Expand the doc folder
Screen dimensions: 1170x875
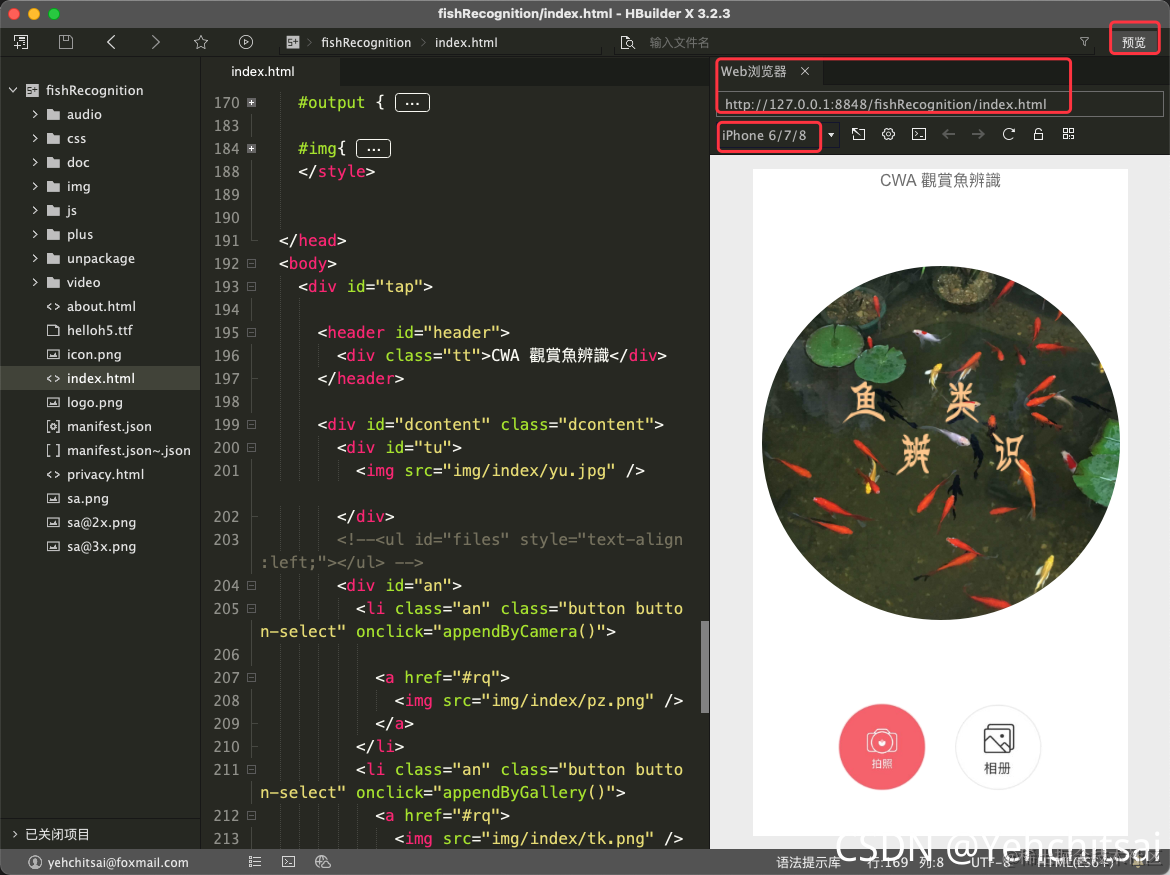pos(35,162)
